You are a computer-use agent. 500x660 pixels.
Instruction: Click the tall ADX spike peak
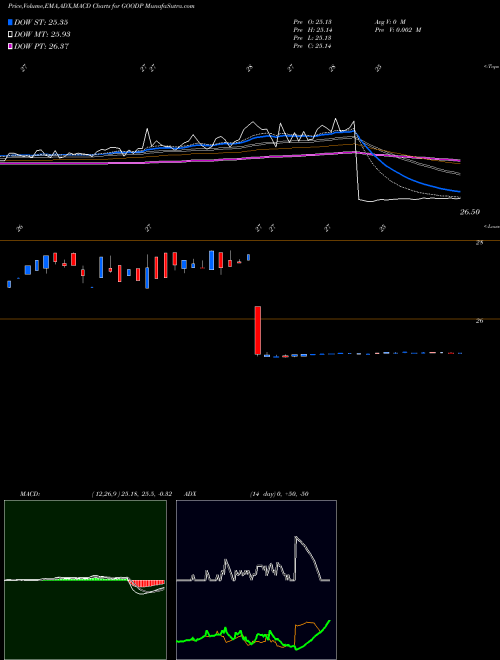296,538
